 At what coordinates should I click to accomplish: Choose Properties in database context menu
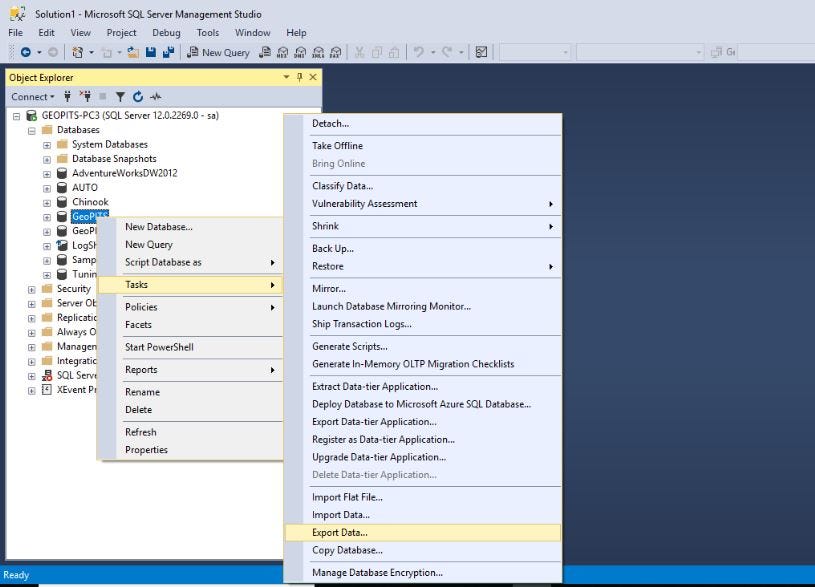(190, 450)
